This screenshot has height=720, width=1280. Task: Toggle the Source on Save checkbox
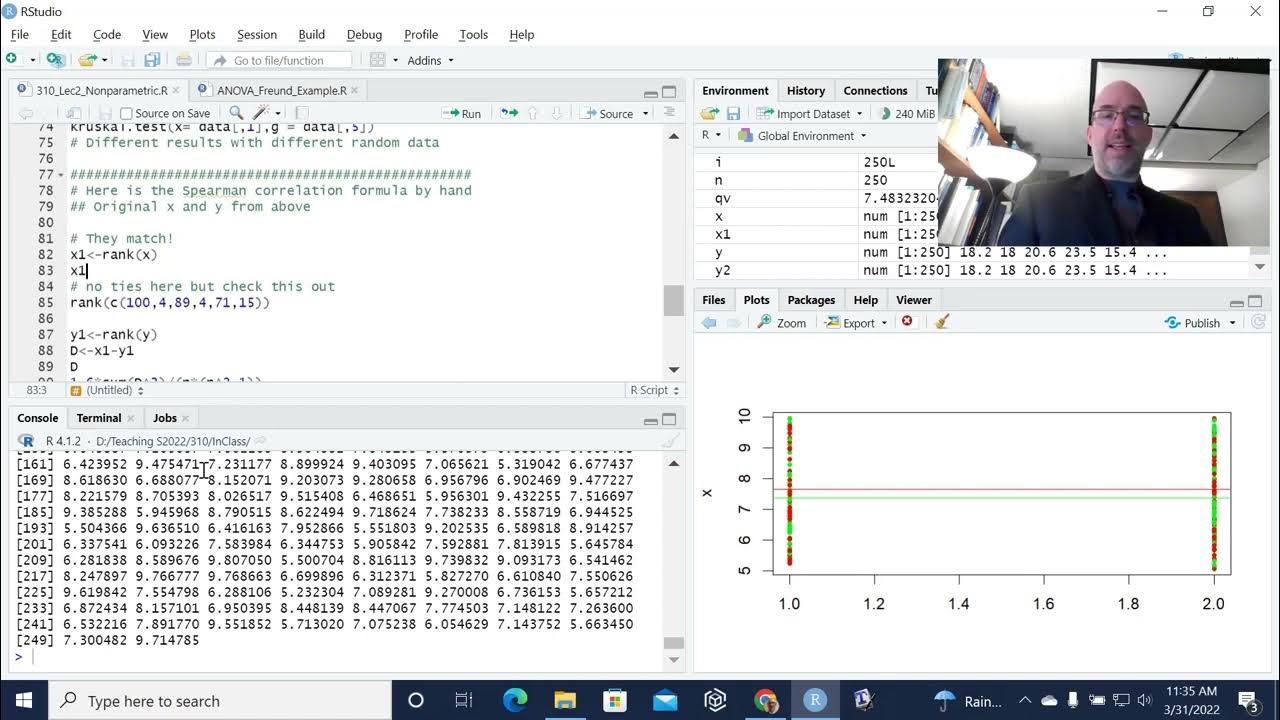(126, 113)
